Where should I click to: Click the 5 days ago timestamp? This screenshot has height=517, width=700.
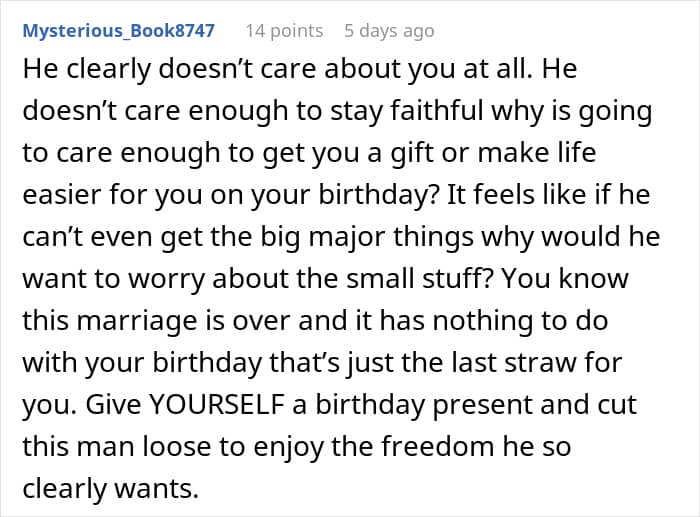389,30
